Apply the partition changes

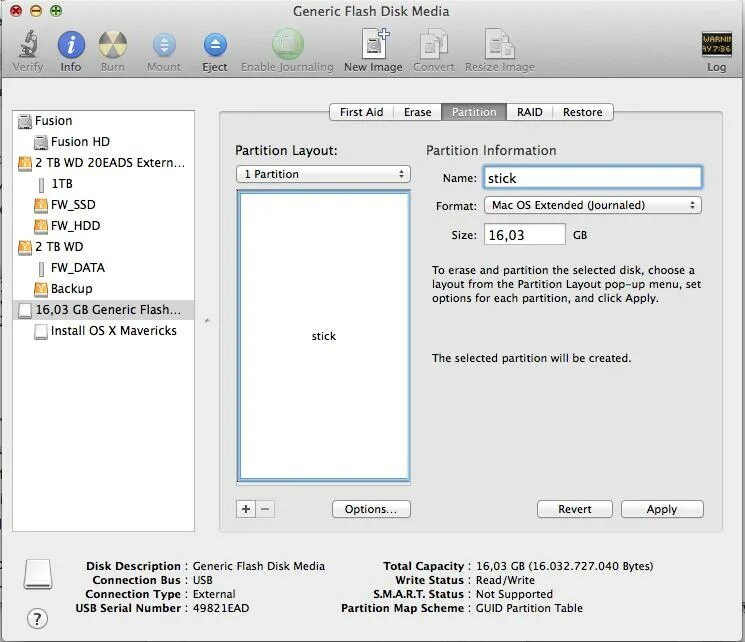(662, 509)
